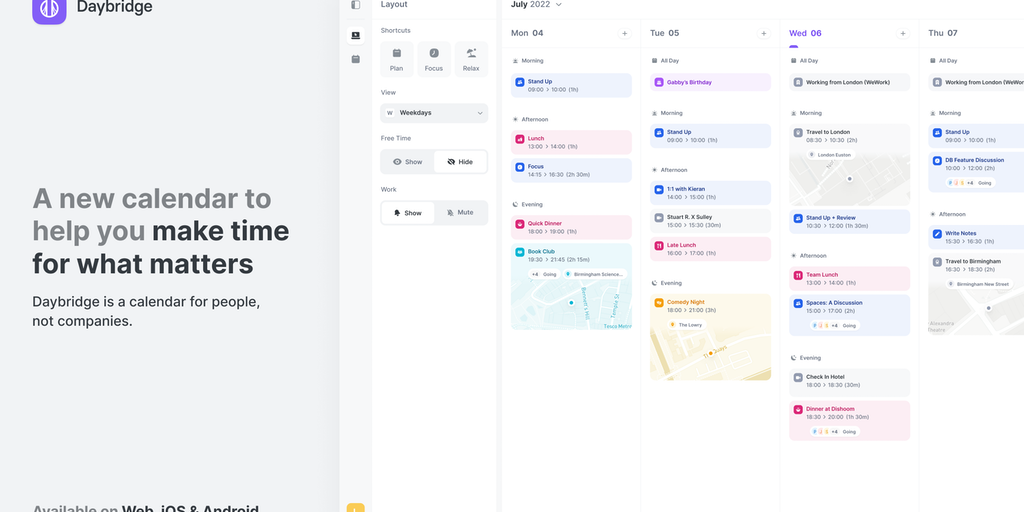The width and height of the screenshot is (1024, 512).
Task: Click the Quick Dinner event icon
Action: click(x=520, y=224)
